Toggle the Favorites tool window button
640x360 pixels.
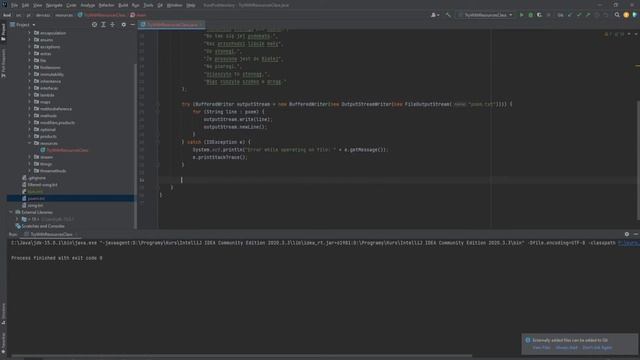click(x=3, y=343)
